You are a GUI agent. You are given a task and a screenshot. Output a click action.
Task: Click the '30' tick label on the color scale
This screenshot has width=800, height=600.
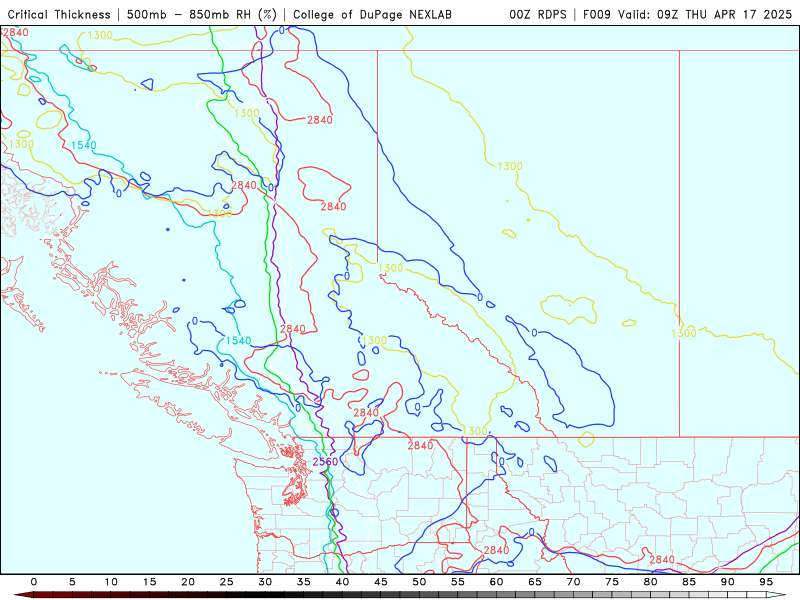(265, 582)
